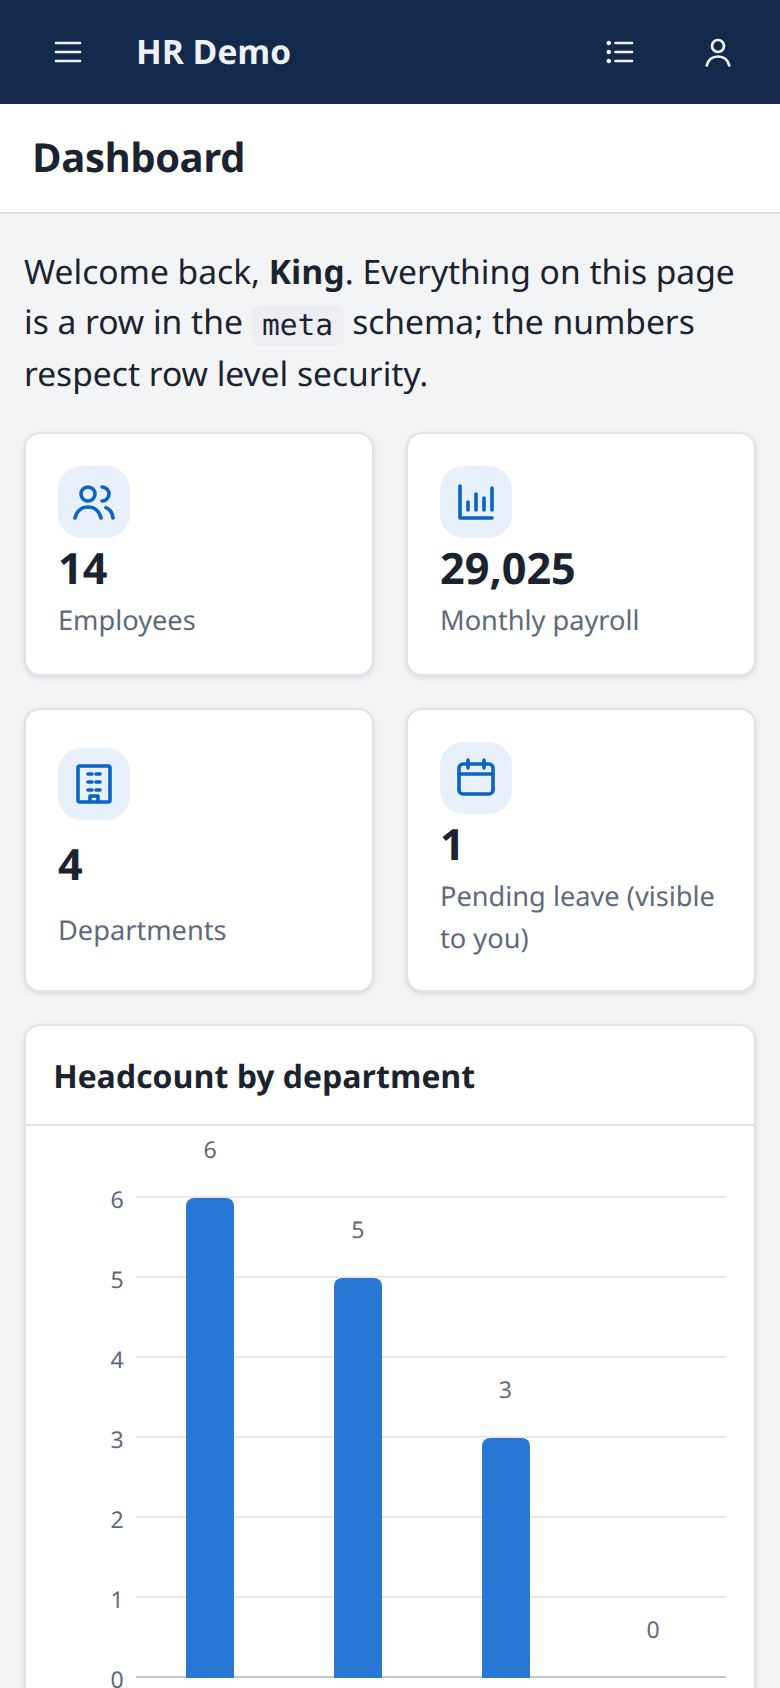Click the Pending leave calendar icon
Screen dimensions: 780x1688
coord(476,778)
